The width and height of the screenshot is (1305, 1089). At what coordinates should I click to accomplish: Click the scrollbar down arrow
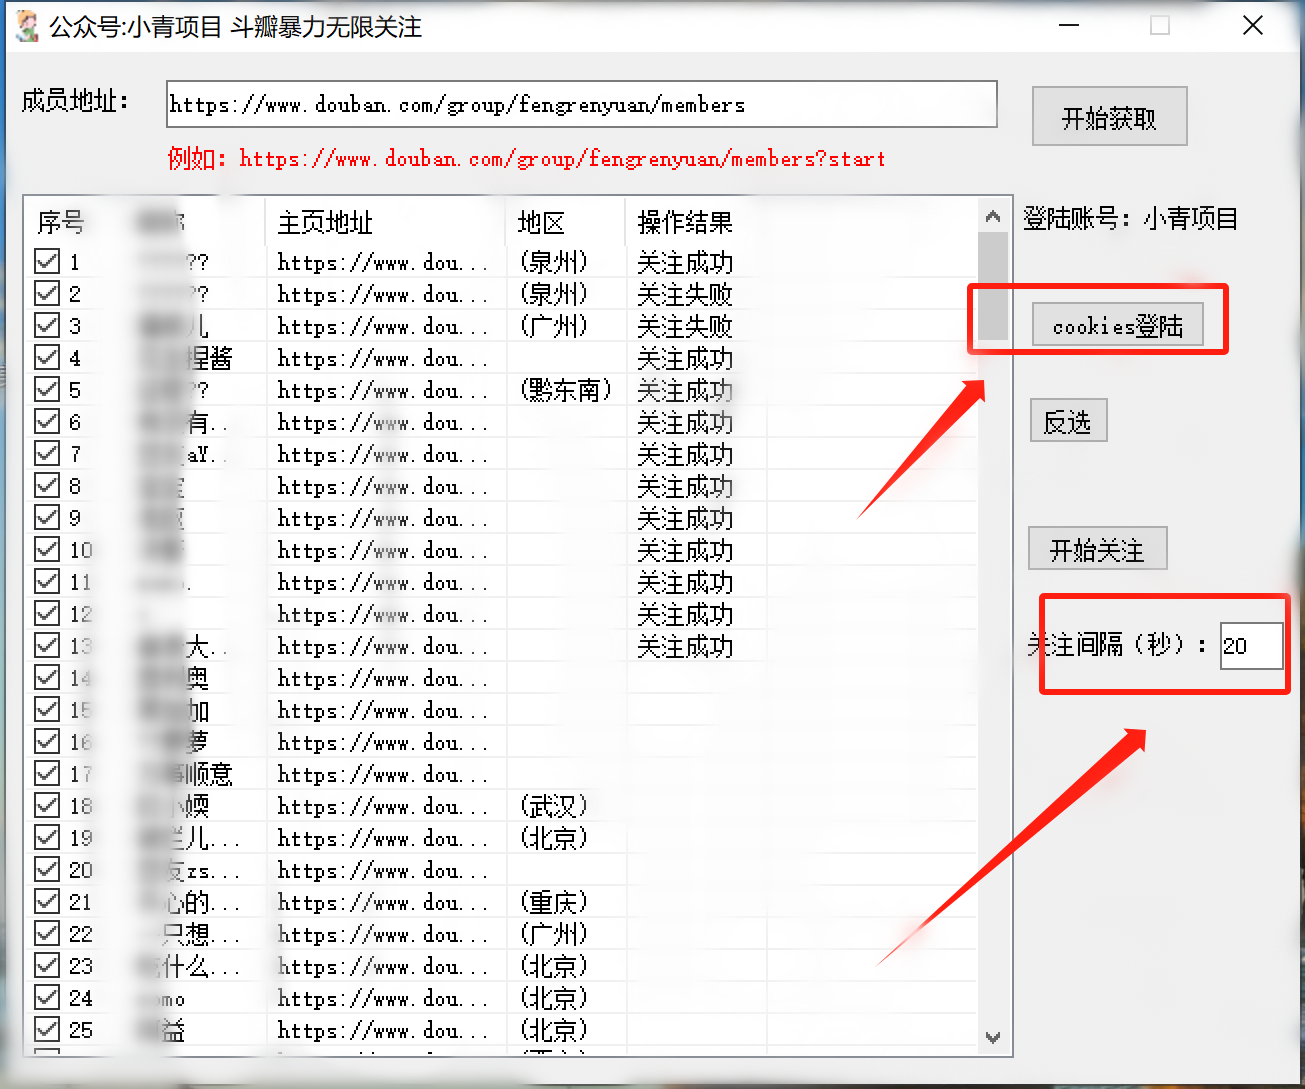click(x=991, y=1037)
